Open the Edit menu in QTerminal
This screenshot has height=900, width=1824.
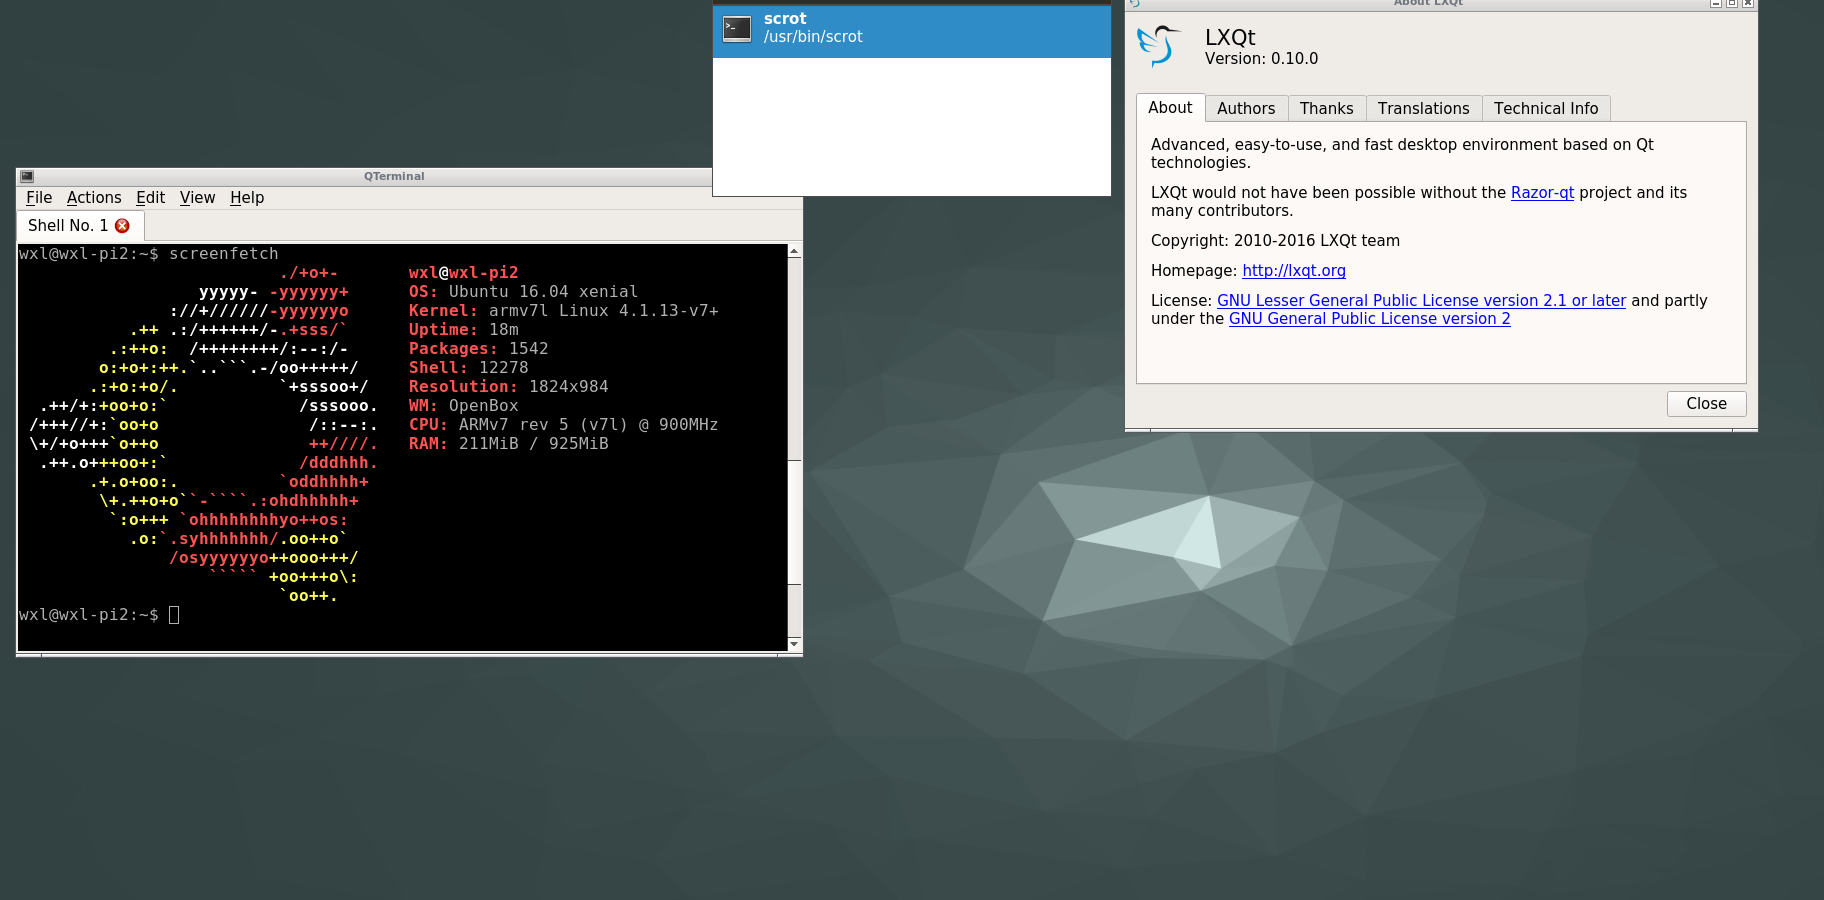coord(151,198)
